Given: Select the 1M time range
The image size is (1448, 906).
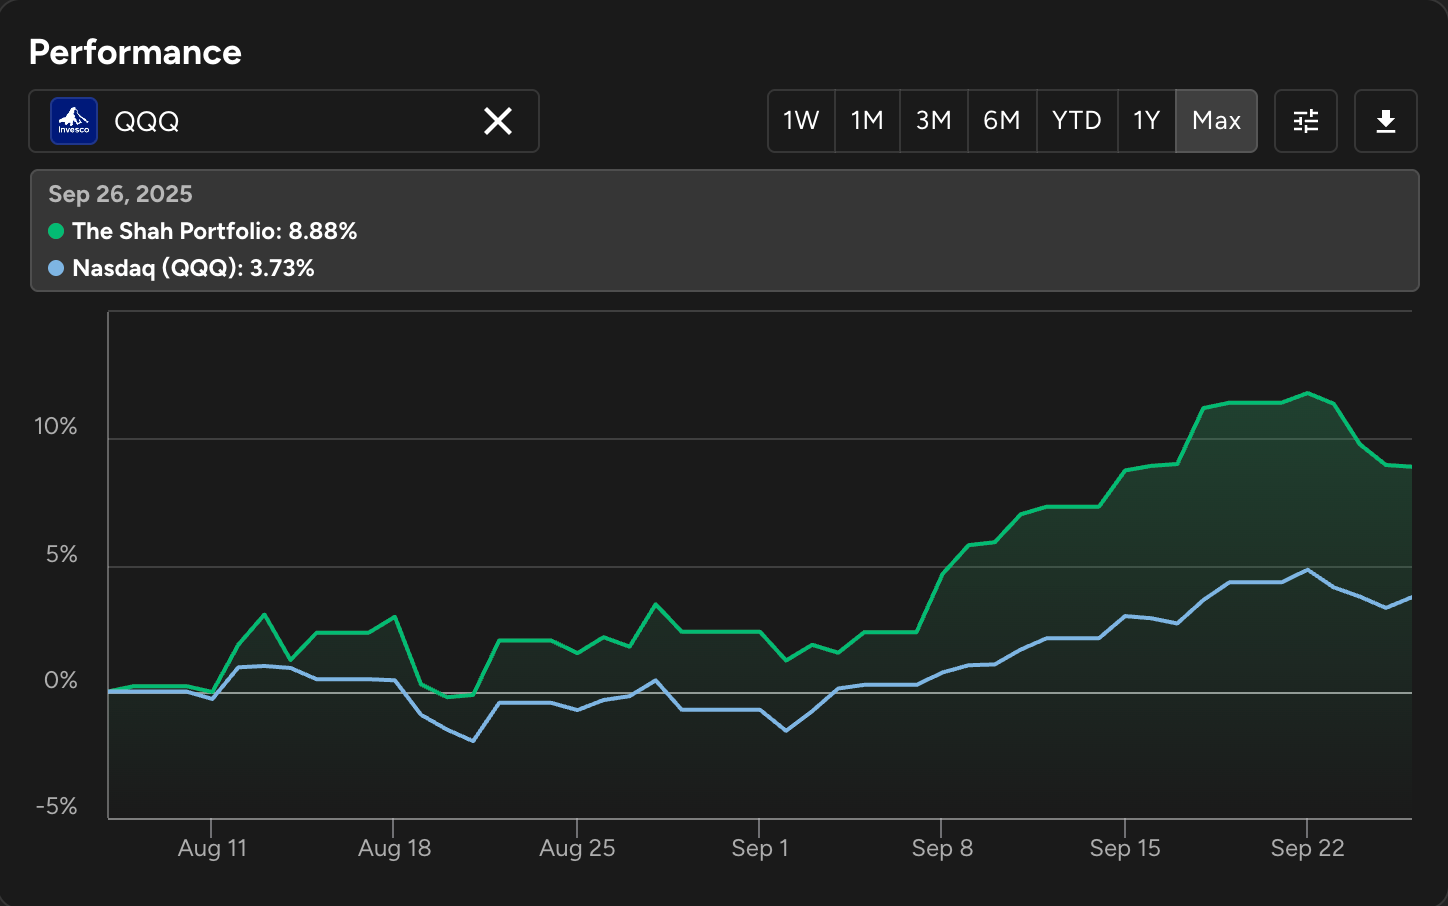Looking at the screenshot, I should click(x=867, y=121).
